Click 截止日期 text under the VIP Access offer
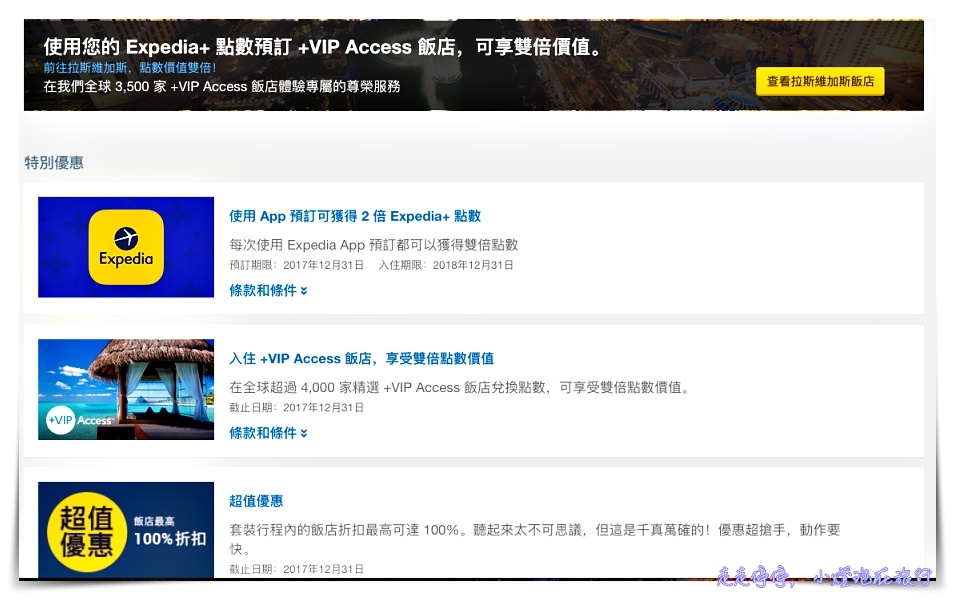The height and width of the screenshot is (601, 956). tap(296, 408)
